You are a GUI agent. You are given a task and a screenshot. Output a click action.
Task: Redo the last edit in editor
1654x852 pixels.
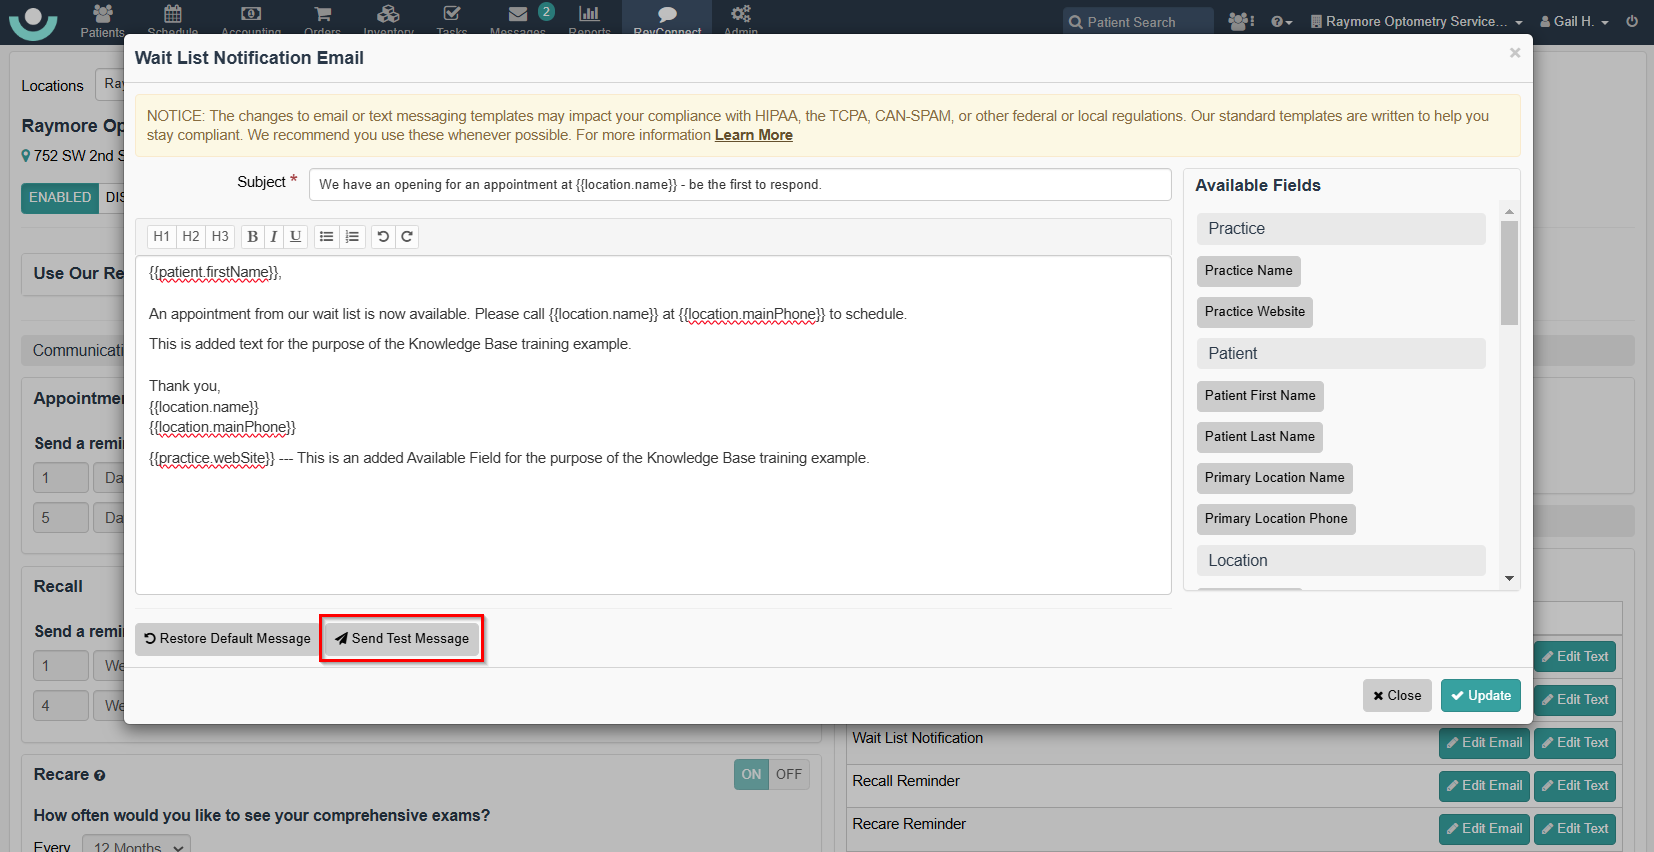pyautogui.click(x=406, y=237)
